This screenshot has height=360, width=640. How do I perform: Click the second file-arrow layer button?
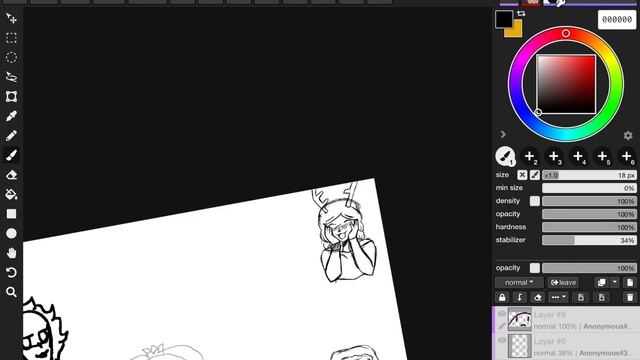[602, 298]
